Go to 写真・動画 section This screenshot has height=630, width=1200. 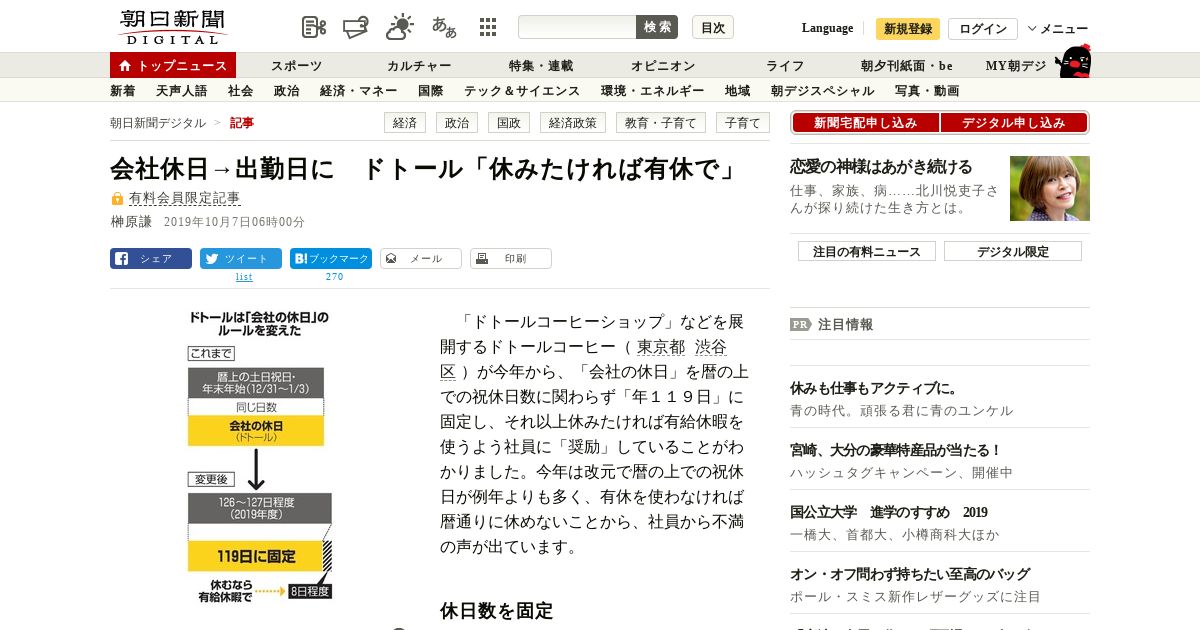[927, 91]
